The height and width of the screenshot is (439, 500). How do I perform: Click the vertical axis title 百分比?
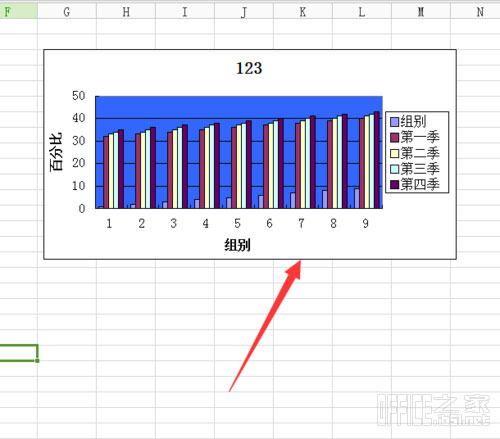pos(56,152)
